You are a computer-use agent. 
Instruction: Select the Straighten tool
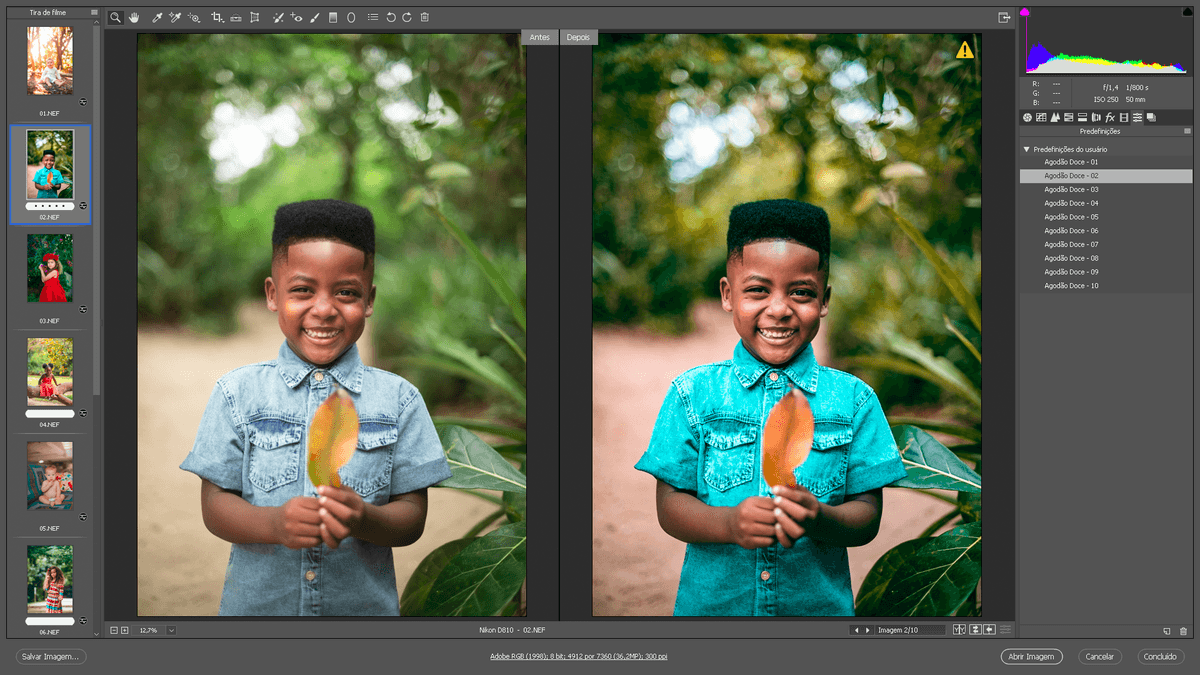[x=236, y=18]
